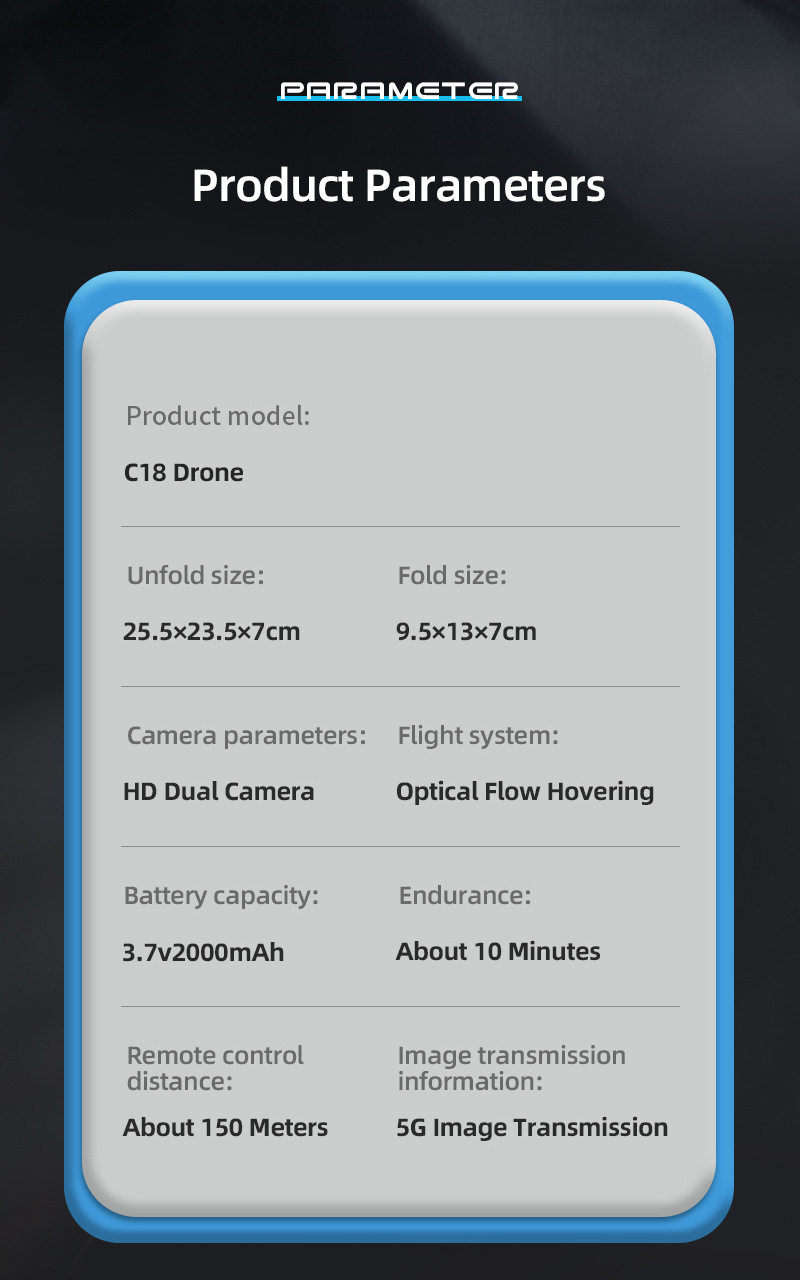The width and height of the screenshot is (800, 1280).
Task: Click the Optical Flow Hovering text
Action: [x=525, y=792]
